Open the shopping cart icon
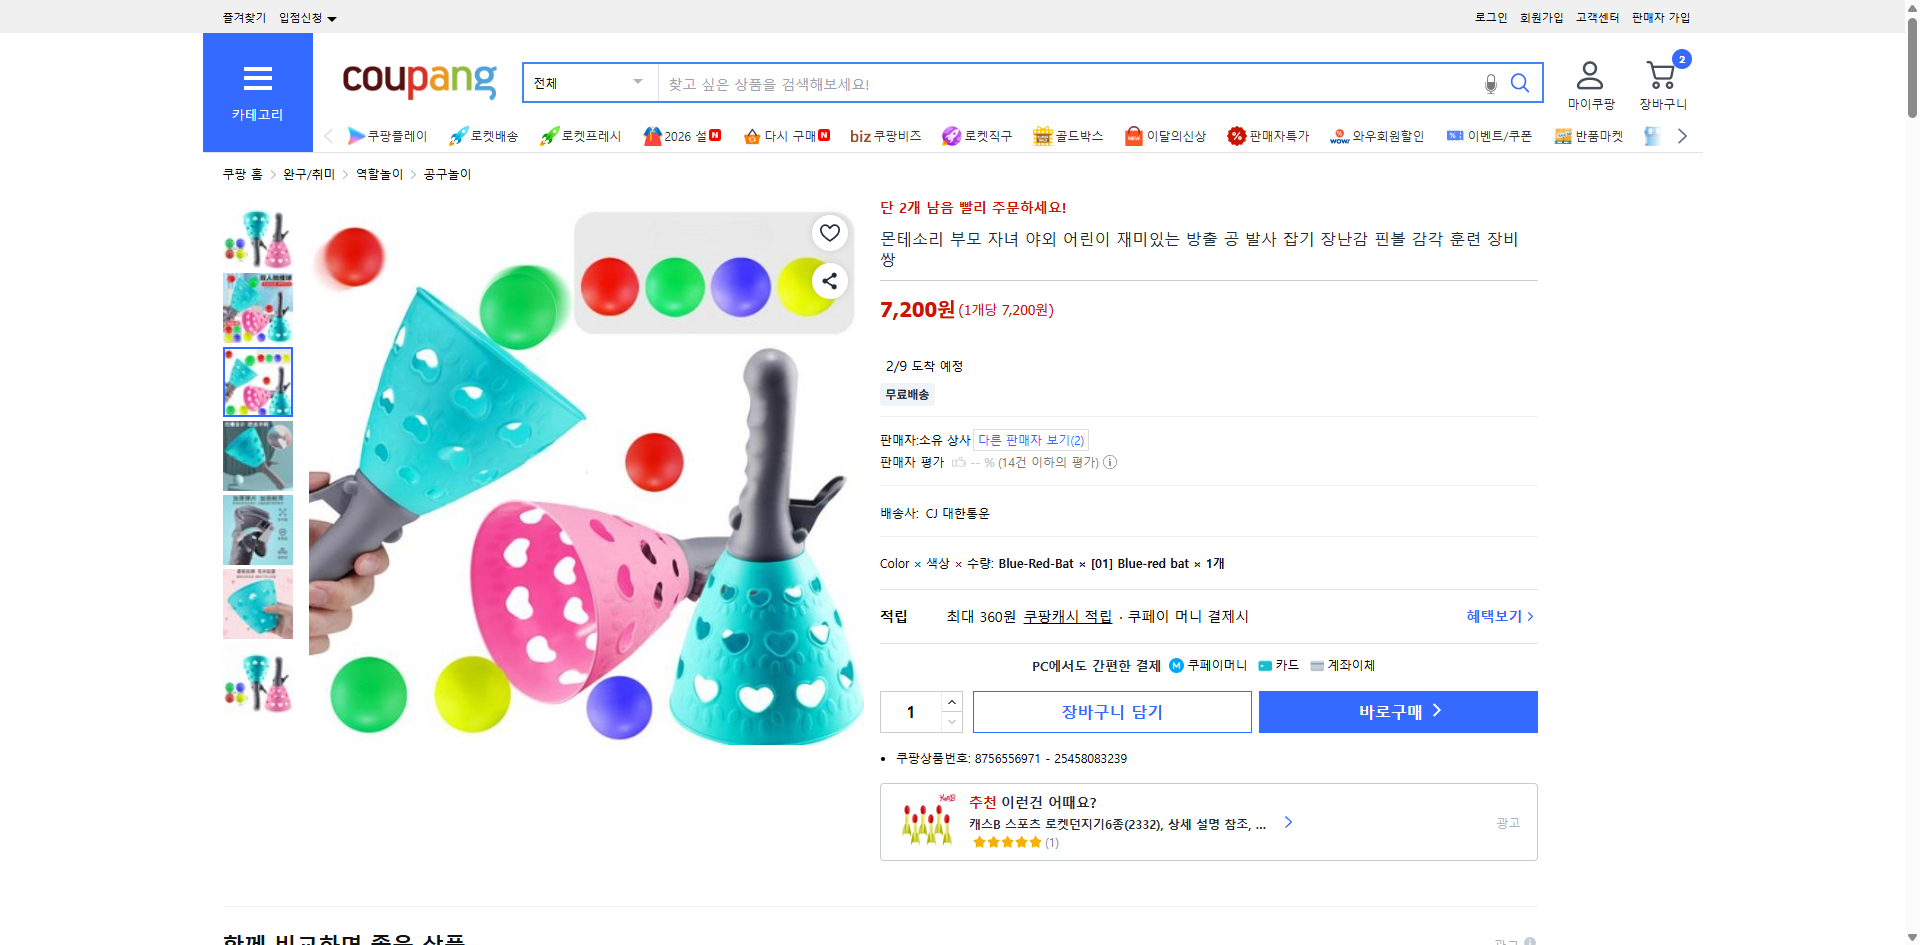Screen dimensions: 1920x945 click(1660, 78)
